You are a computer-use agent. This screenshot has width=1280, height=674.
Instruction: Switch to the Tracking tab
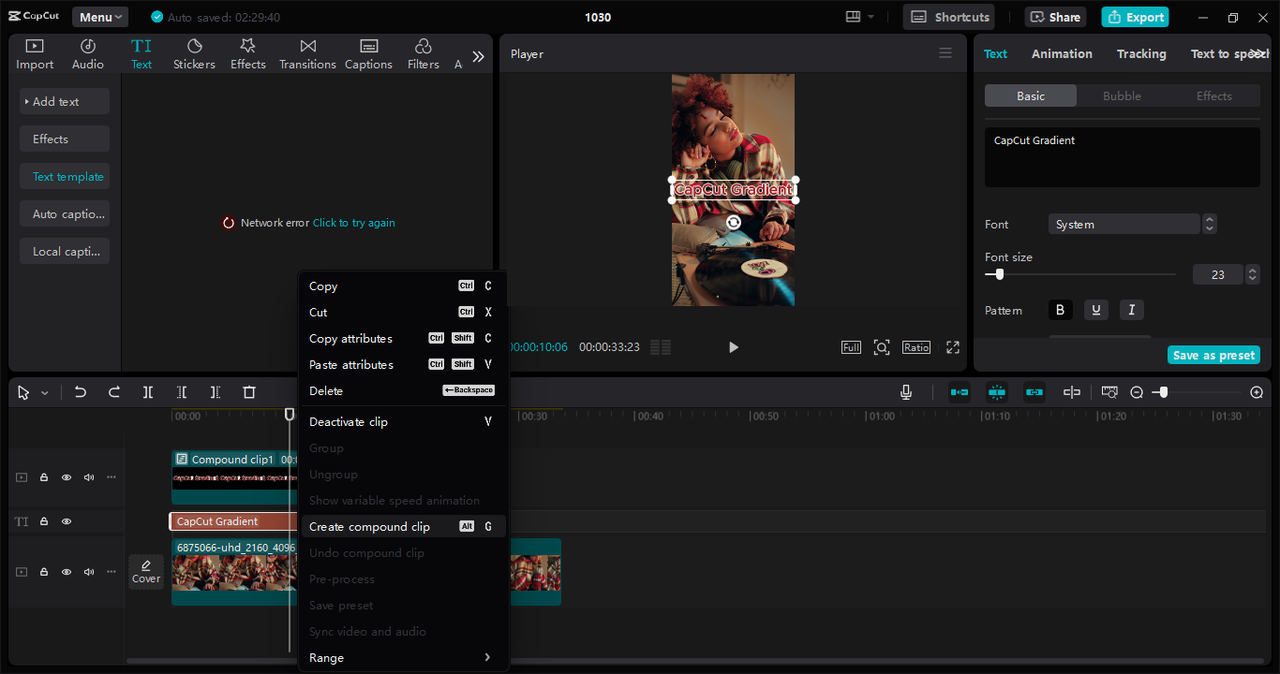click(1141, 54)
